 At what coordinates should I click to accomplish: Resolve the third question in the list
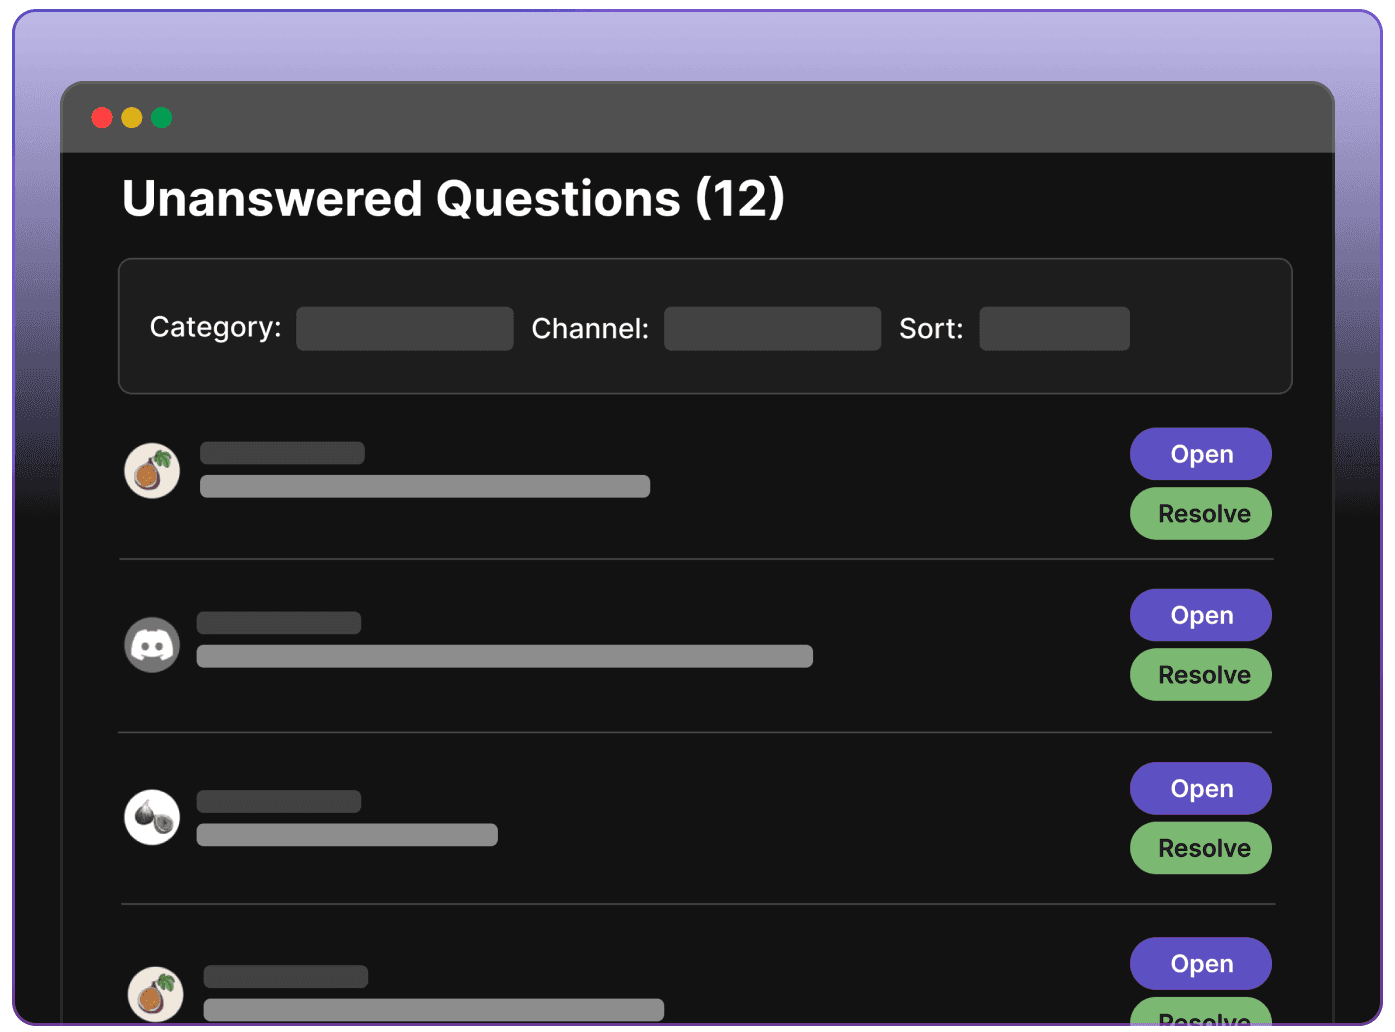[x=1200, y=847]
